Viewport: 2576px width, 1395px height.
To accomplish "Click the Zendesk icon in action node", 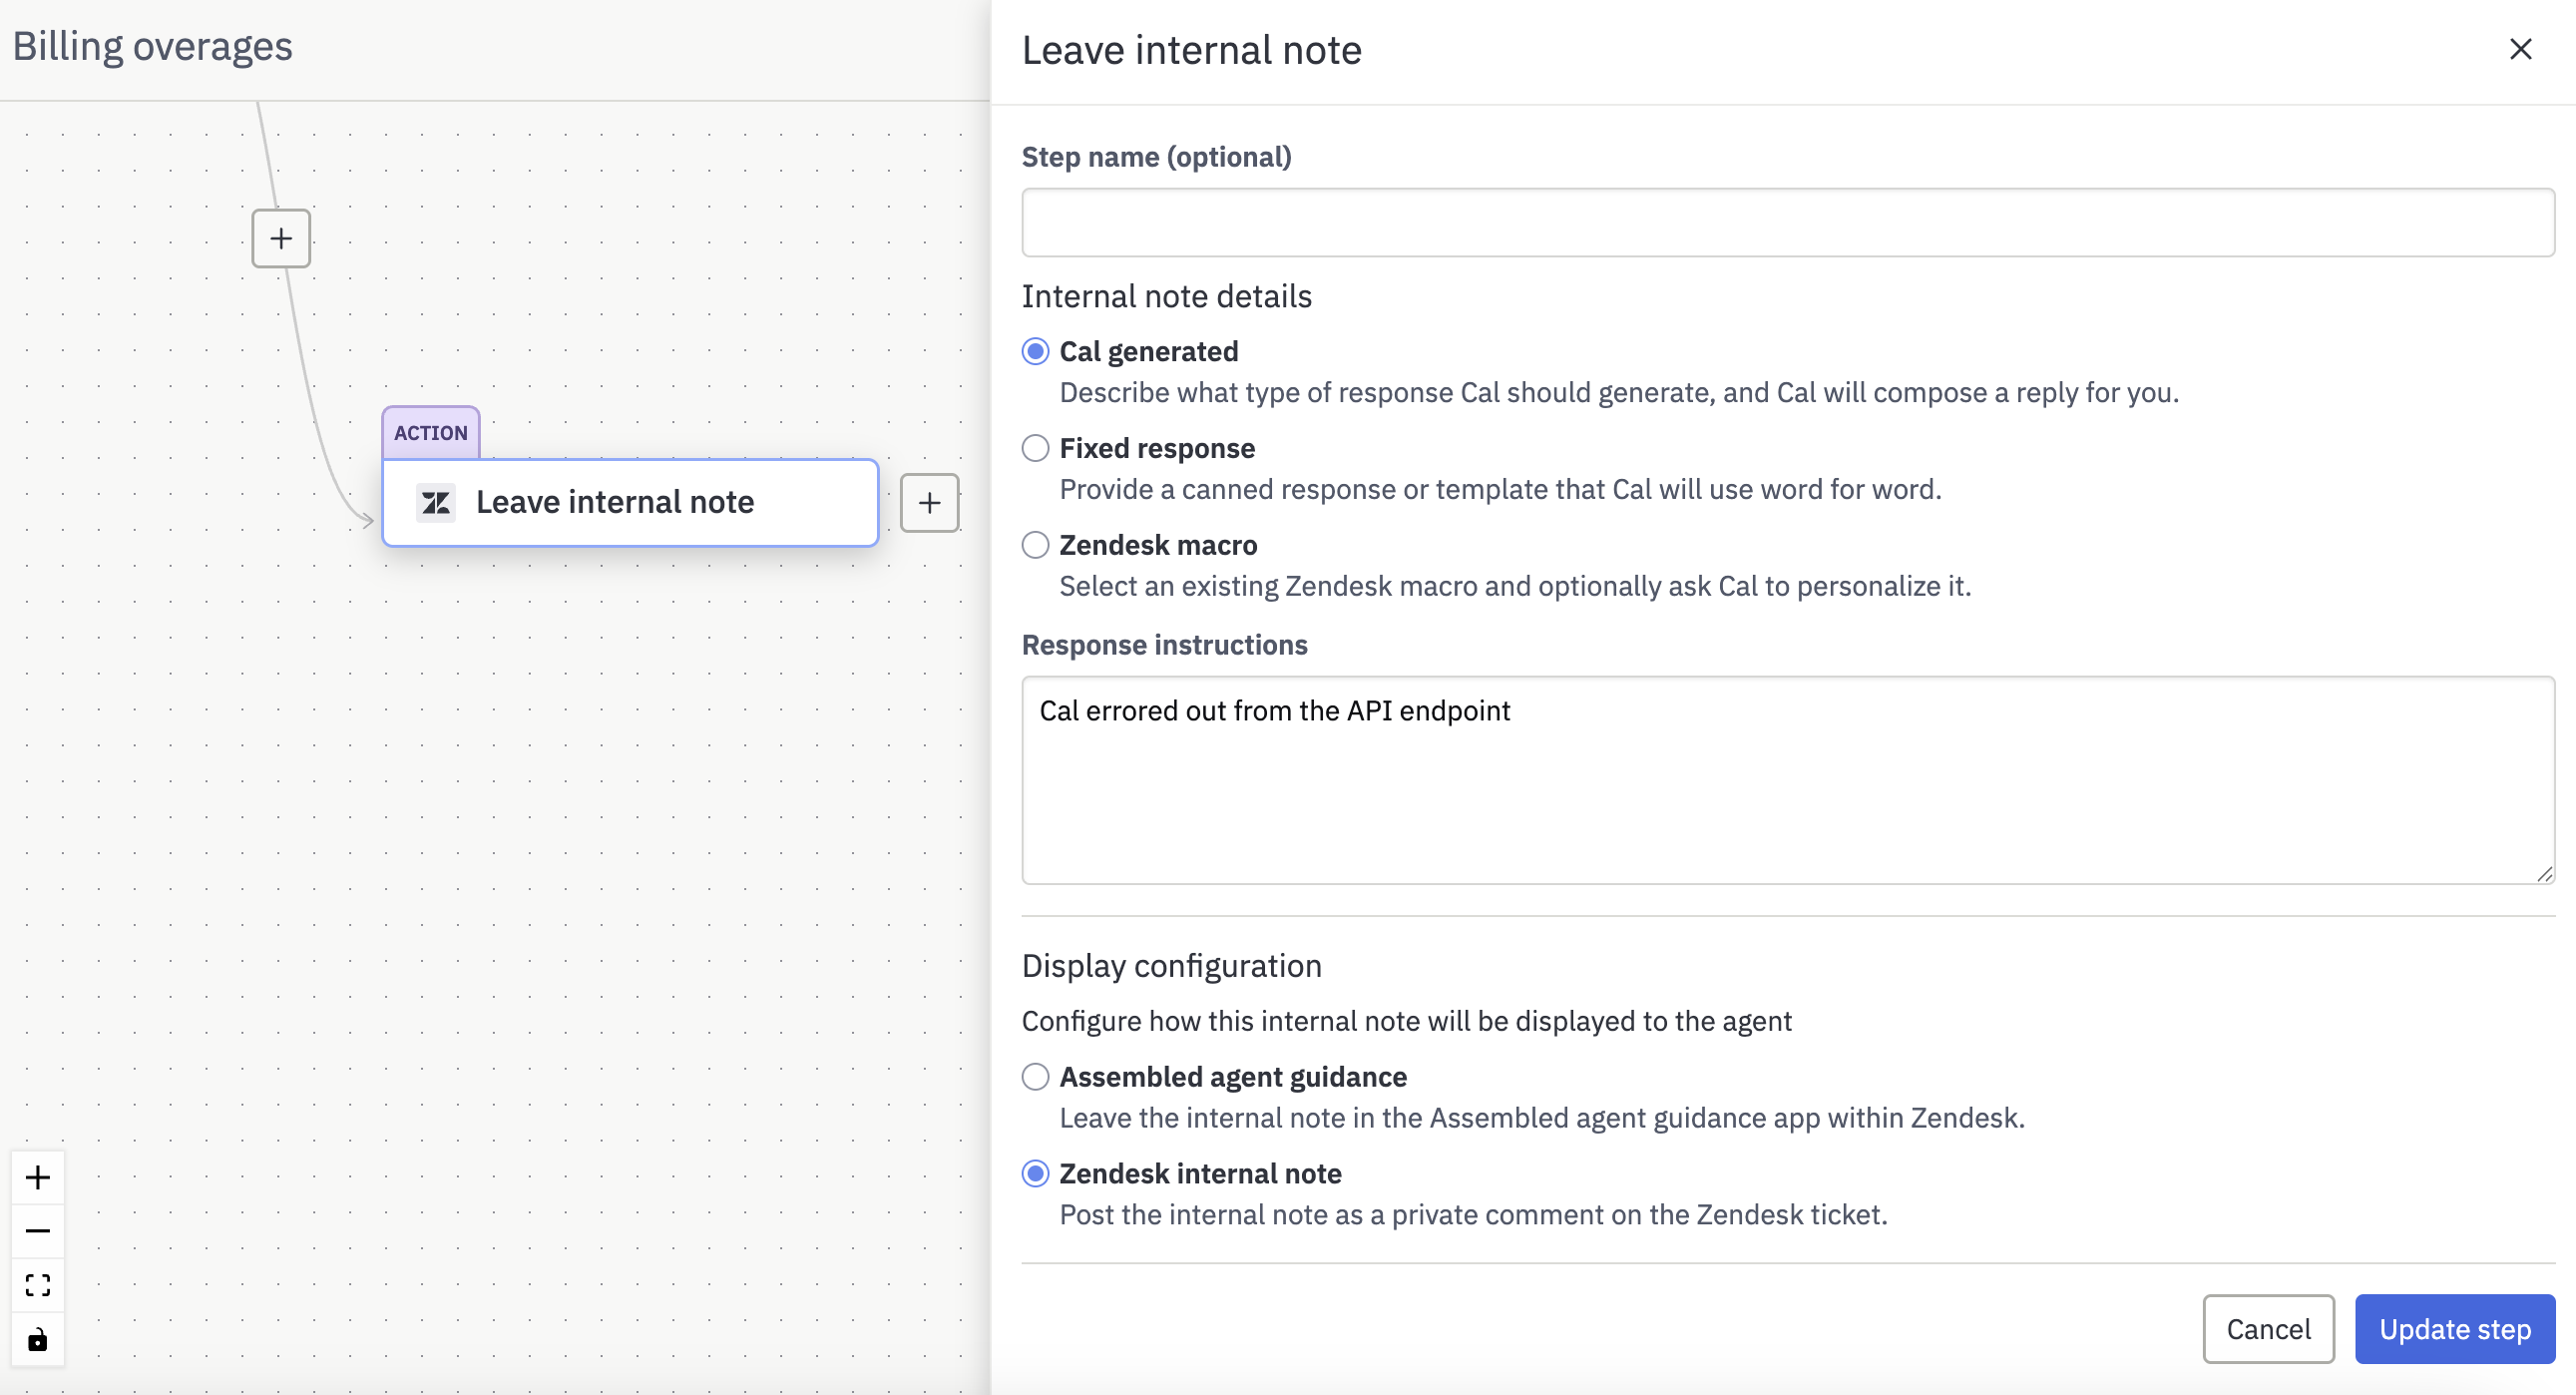I will [436, 502].
